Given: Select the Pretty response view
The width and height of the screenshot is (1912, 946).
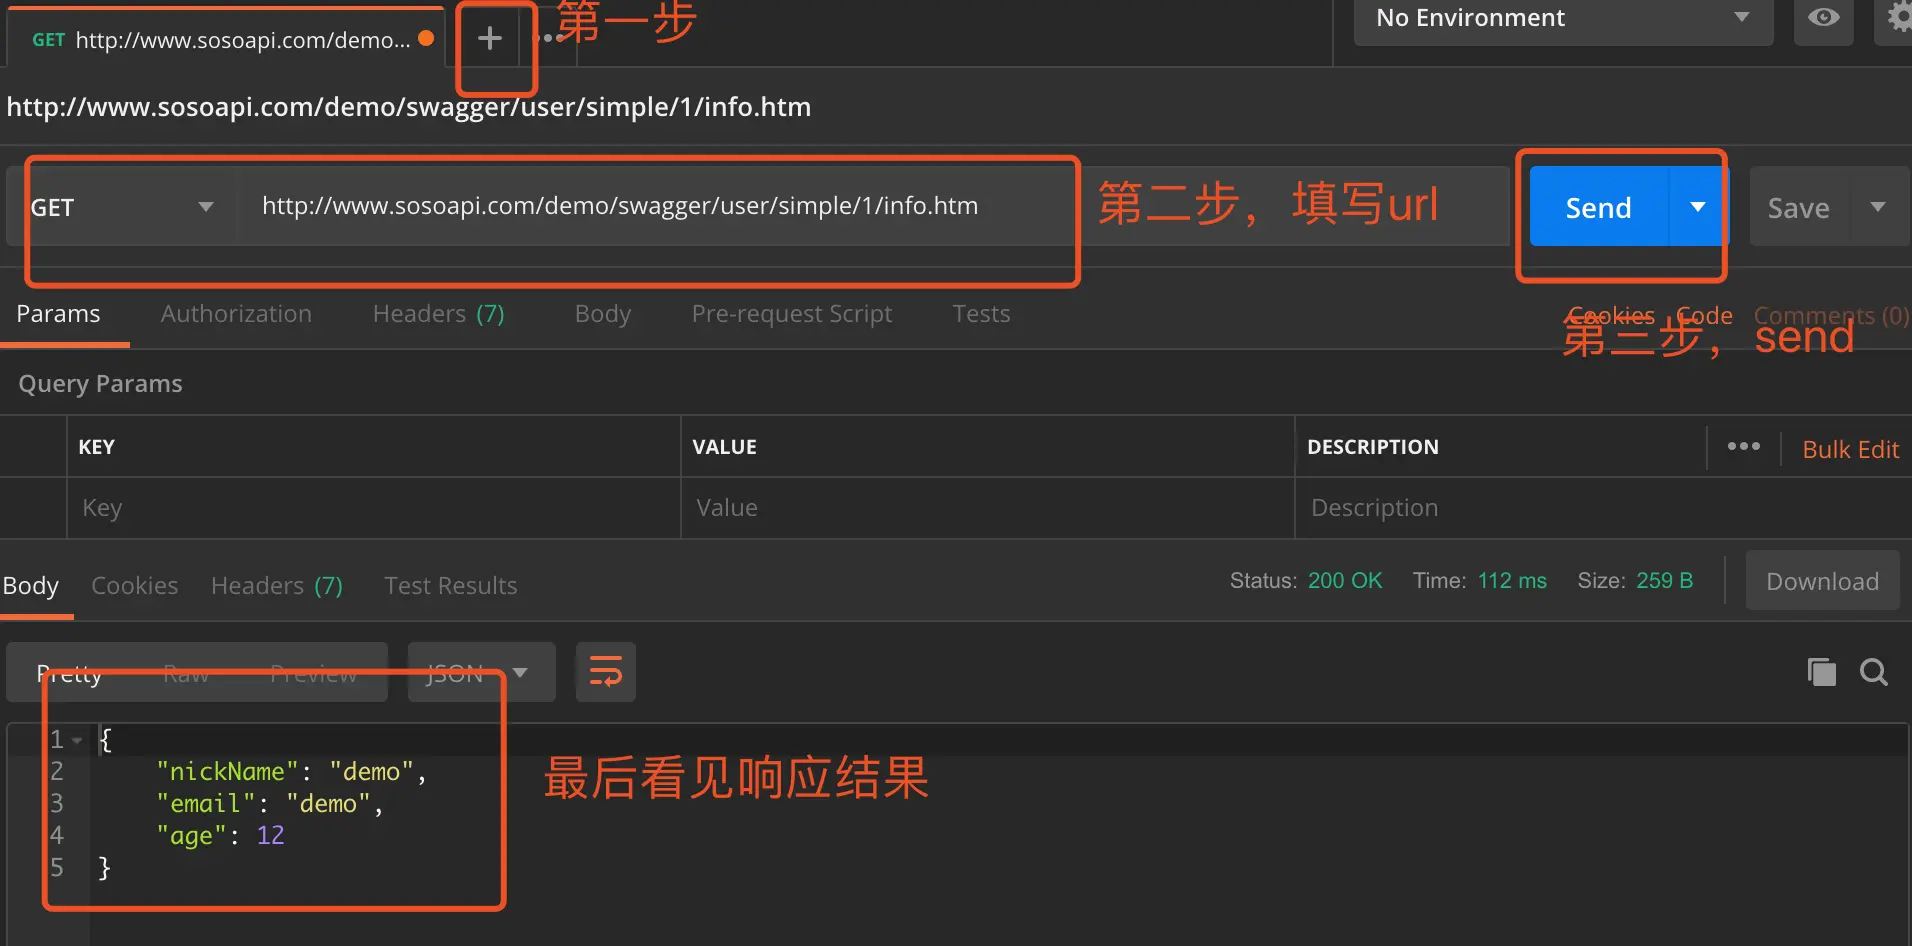Looking at the screenshot, I should 70,673.
